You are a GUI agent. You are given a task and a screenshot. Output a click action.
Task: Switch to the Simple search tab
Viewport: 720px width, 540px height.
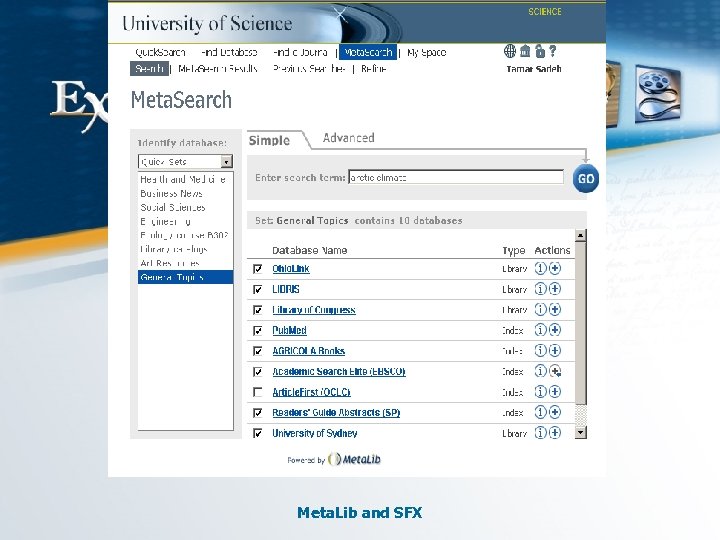coord(269,141)
